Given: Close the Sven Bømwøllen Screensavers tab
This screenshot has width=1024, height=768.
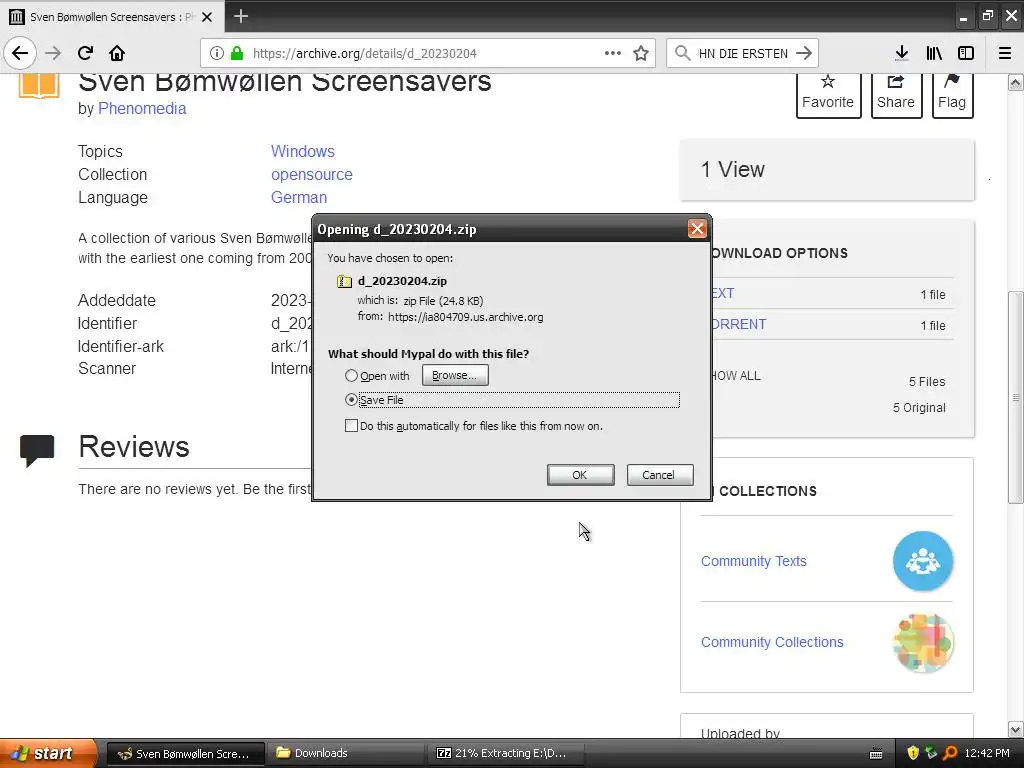Looking at the screenshot, I should (207, 17).
